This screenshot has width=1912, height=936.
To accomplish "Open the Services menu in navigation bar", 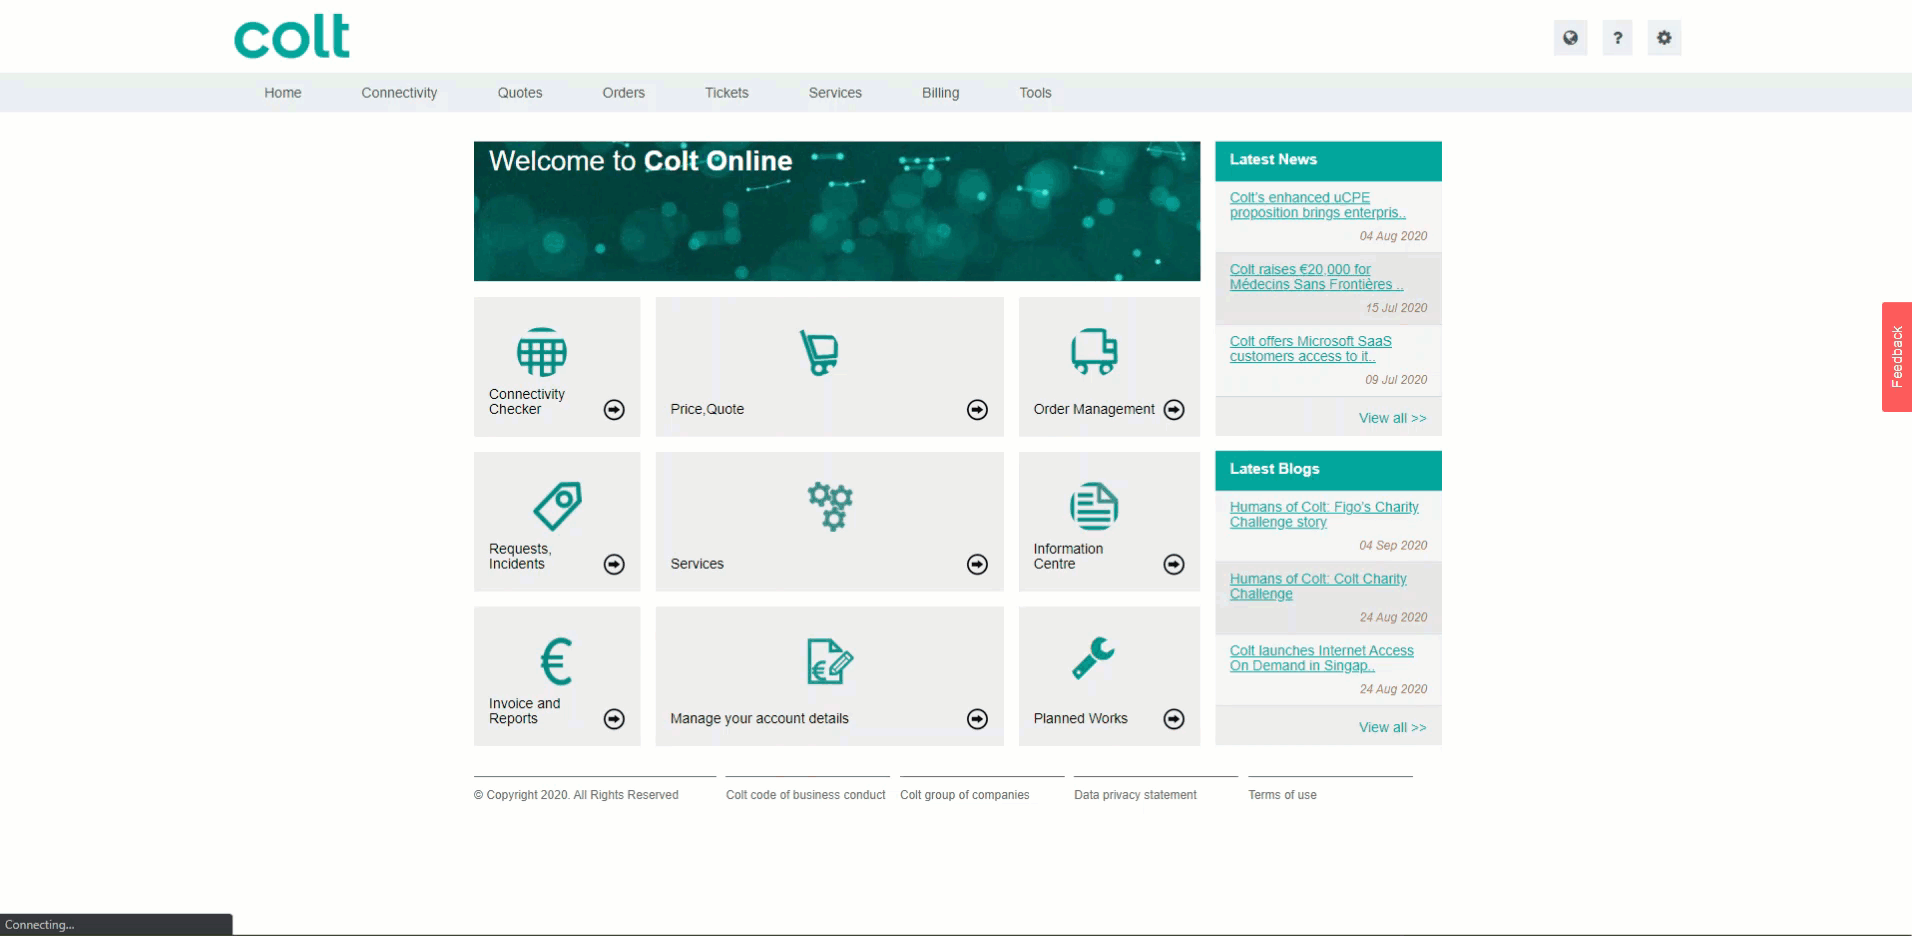I will [x=835, y=93].
